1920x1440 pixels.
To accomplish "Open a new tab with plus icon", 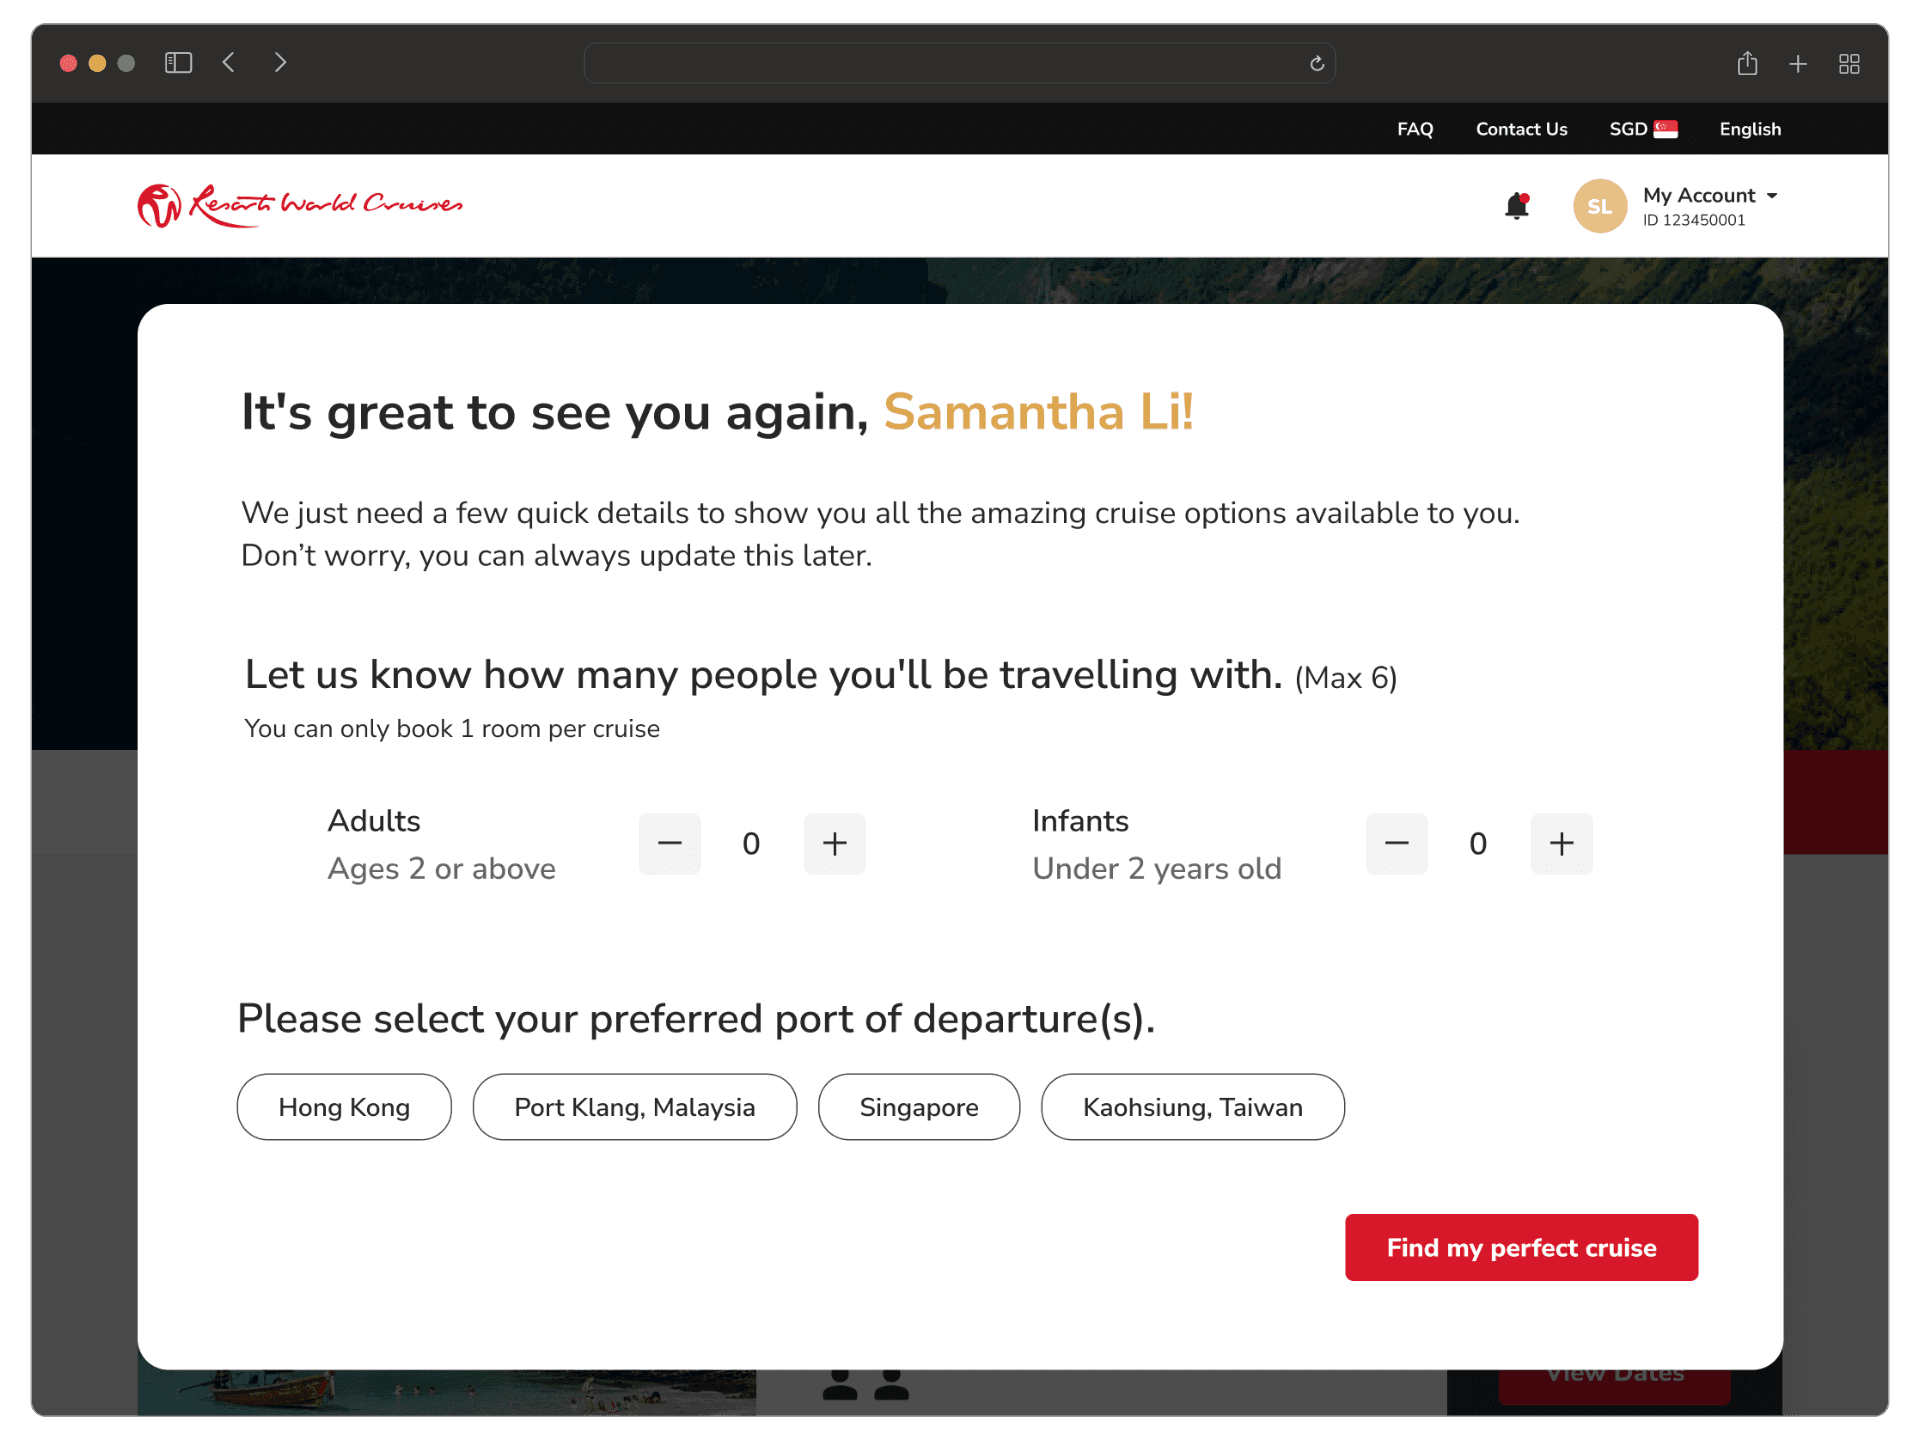I will (1797, 64).
